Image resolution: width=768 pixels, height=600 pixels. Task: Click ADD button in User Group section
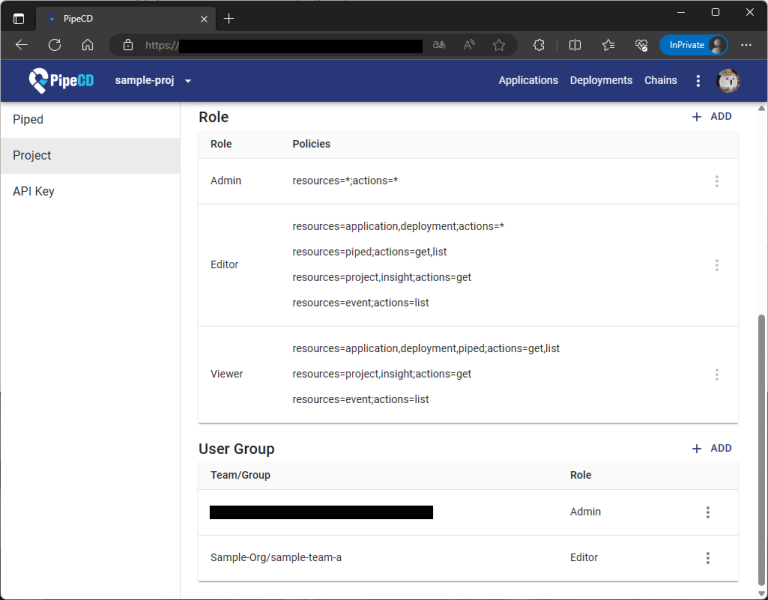[x=712, y=449]
